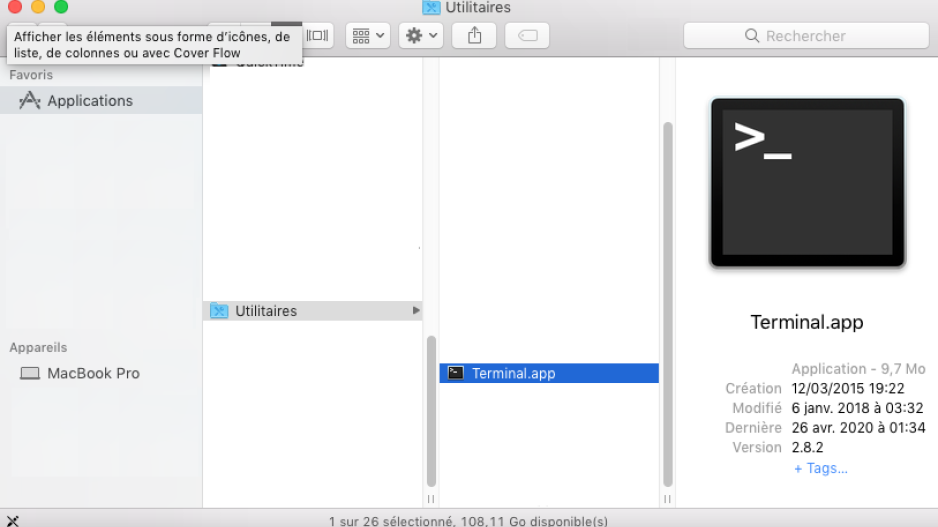Click the creation date 12/03/2015 19:22
The image size is (938, 527).
click(x=848, y=388)
